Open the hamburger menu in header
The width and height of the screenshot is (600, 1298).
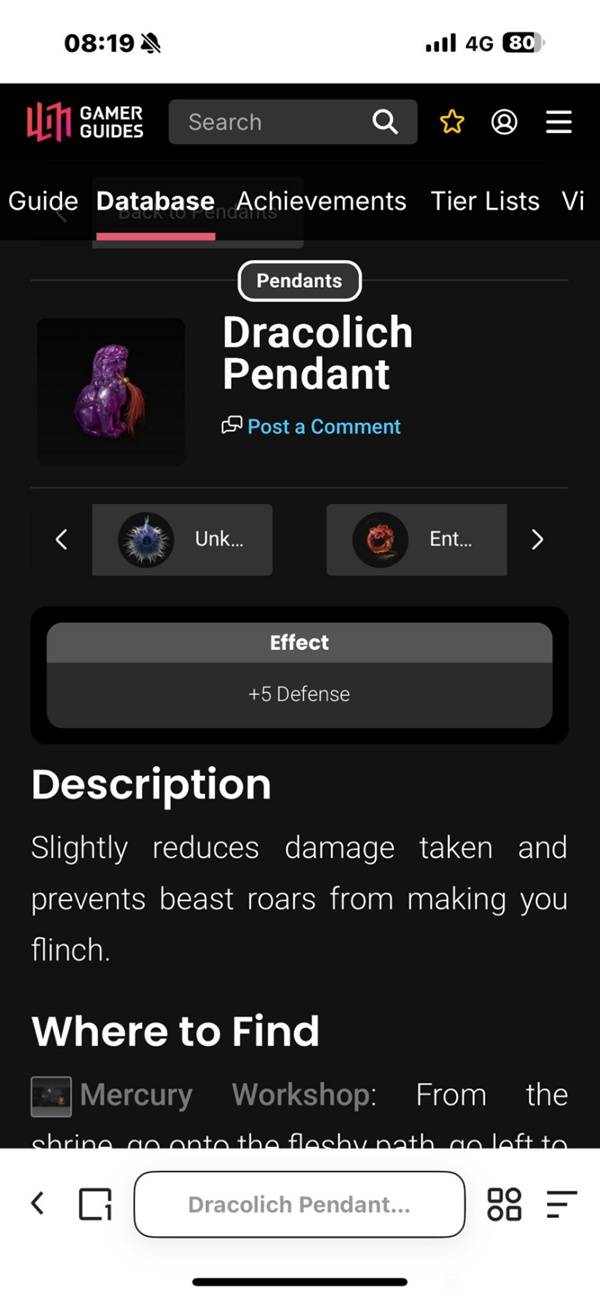pos(559,122)
